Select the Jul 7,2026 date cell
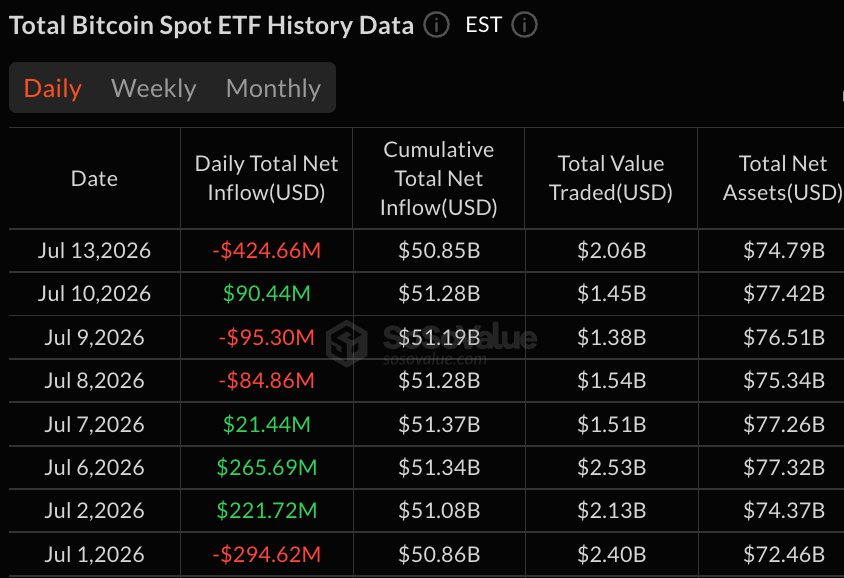Screen dimensions: 844x578 (x=94, y=425)
